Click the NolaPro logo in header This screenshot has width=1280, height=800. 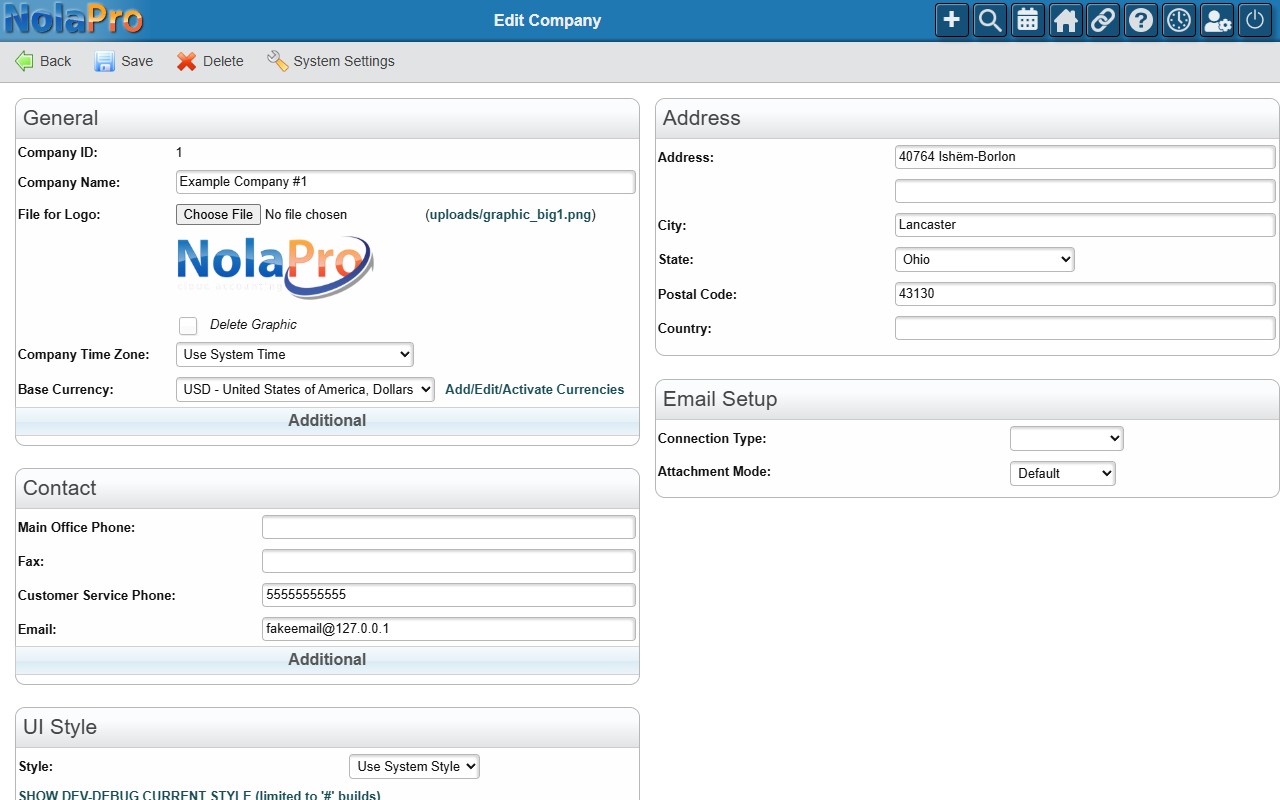73,19
